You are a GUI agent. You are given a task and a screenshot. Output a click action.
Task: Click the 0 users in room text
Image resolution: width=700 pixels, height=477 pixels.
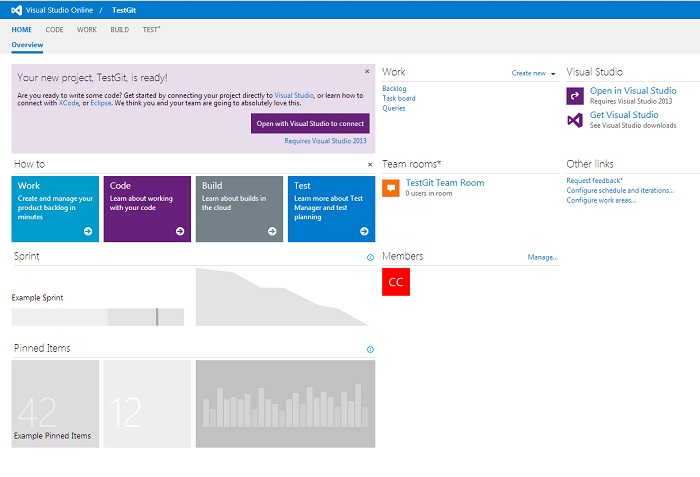coord(429,193)
